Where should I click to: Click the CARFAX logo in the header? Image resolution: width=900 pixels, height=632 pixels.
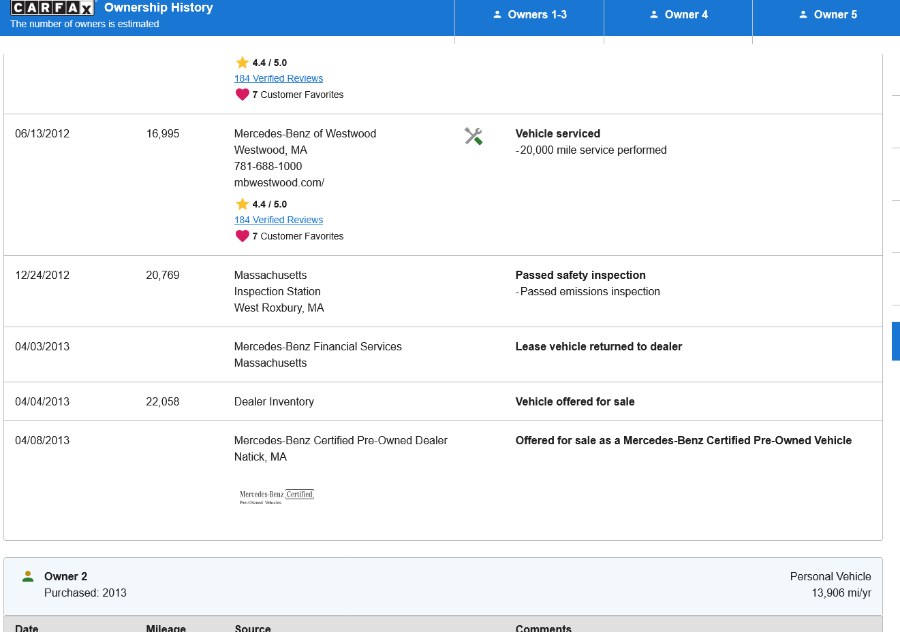tap(52, 8)
